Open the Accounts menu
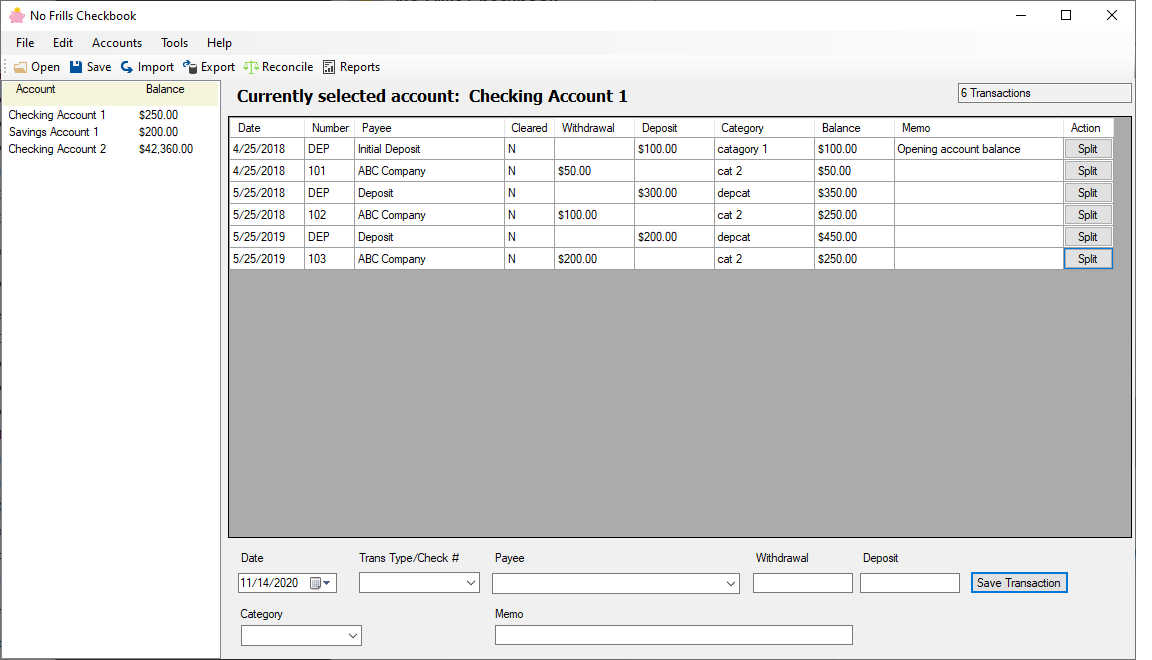Viewport: 1152px width, 660px height. pyautogui.click(x=117, y=42)
